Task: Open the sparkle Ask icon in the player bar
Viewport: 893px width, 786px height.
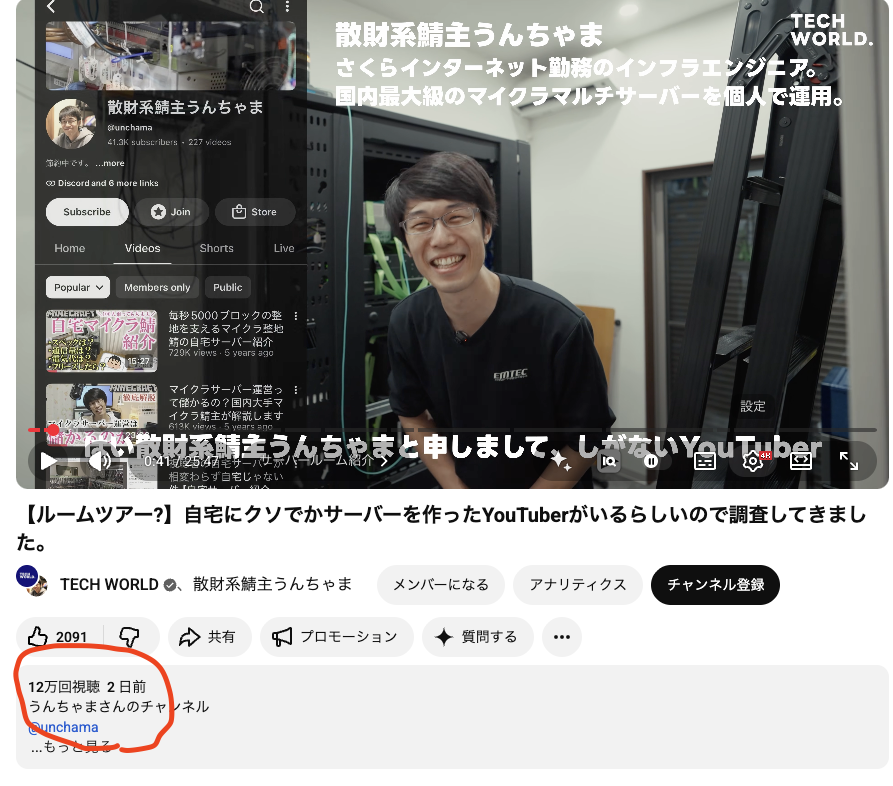Action: pos(561,461)
